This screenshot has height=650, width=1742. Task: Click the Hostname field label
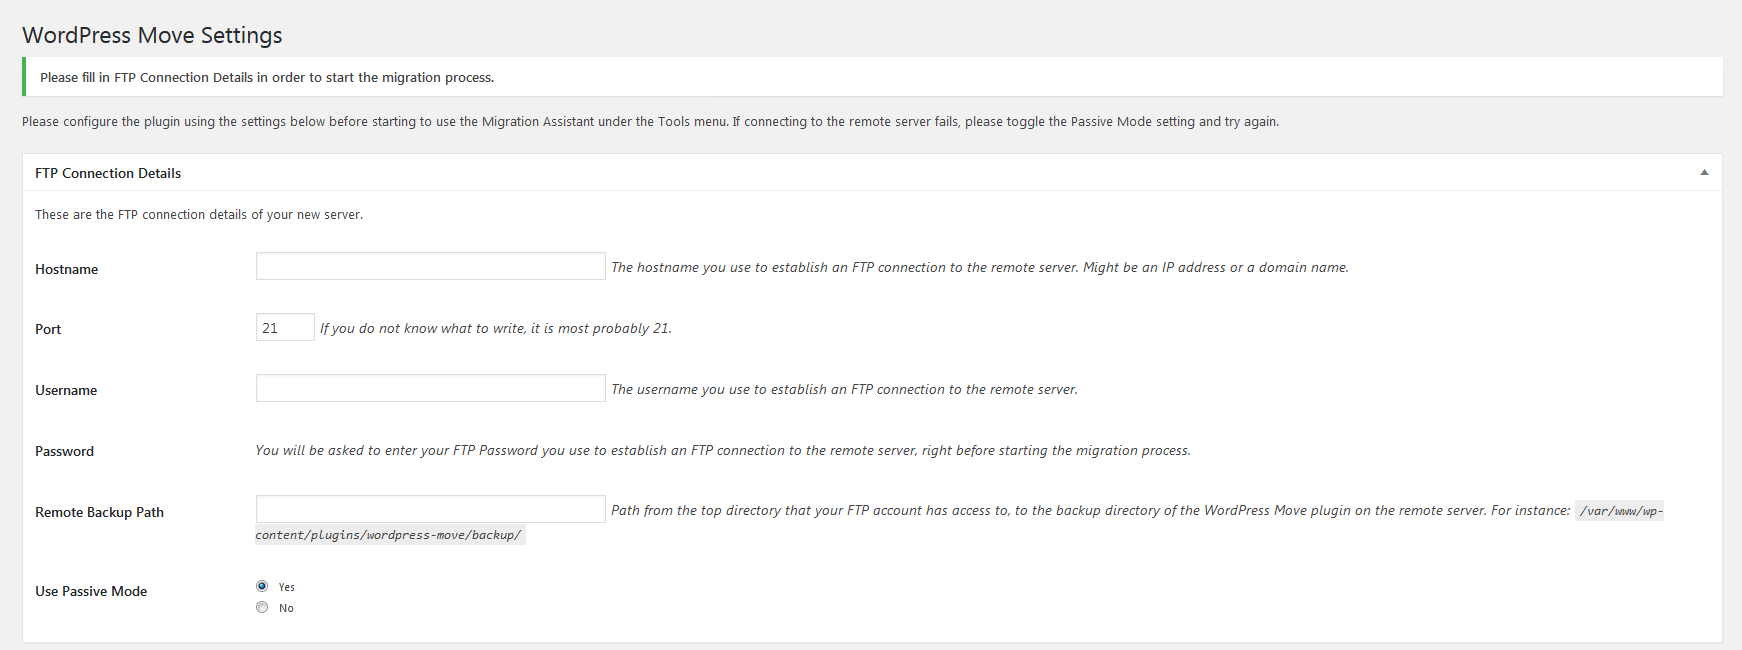66,269
